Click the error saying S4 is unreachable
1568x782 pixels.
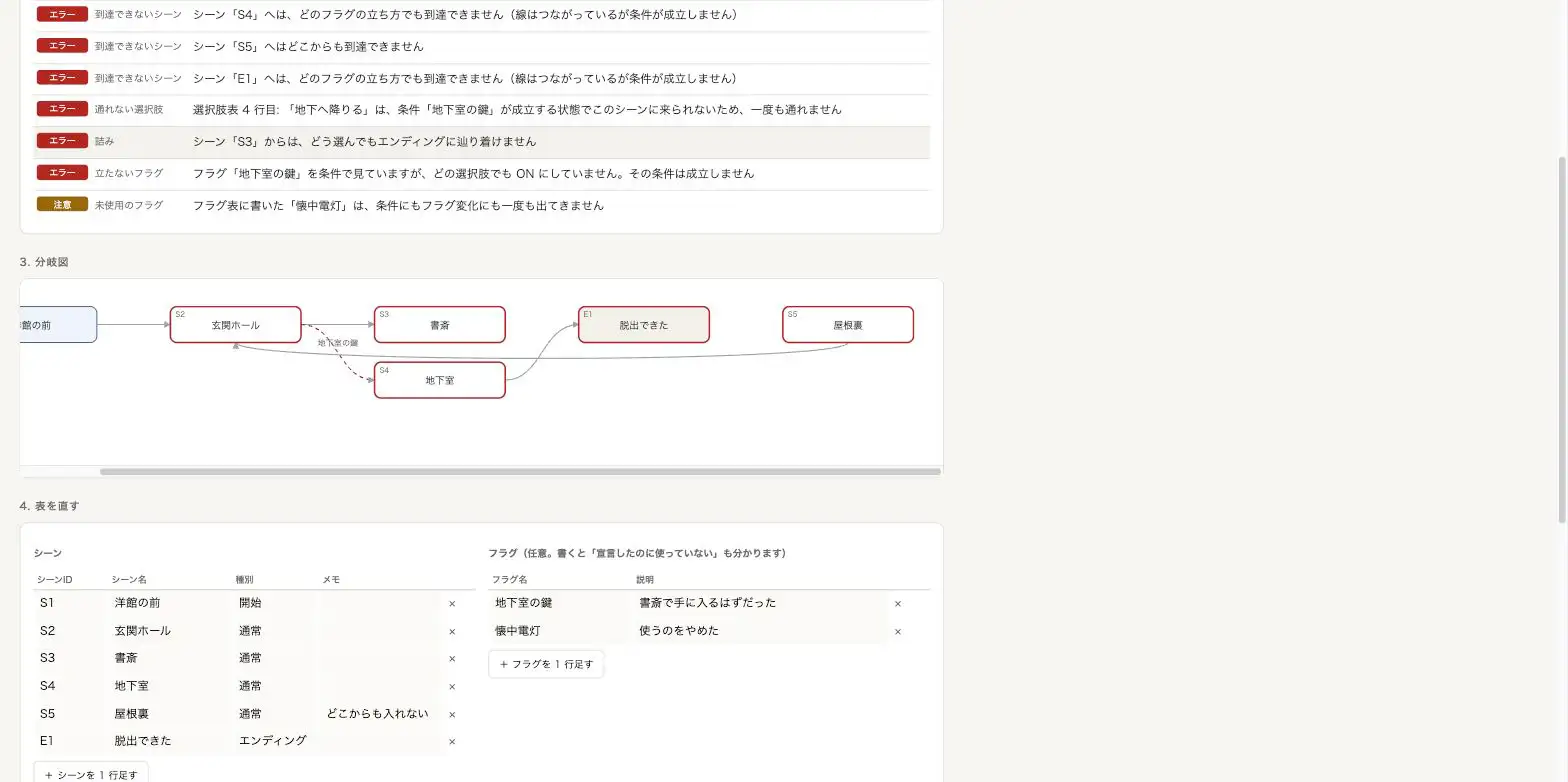click(x=482, y=15)
